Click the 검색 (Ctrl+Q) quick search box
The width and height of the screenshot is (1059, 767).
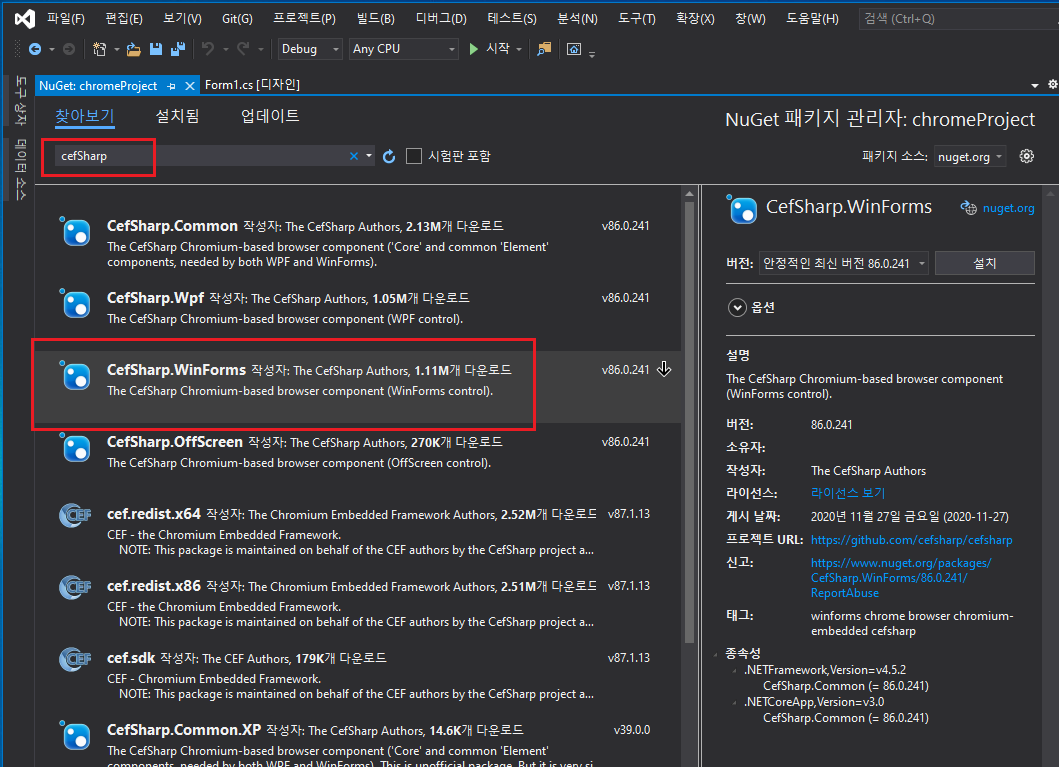click(958, 19)
